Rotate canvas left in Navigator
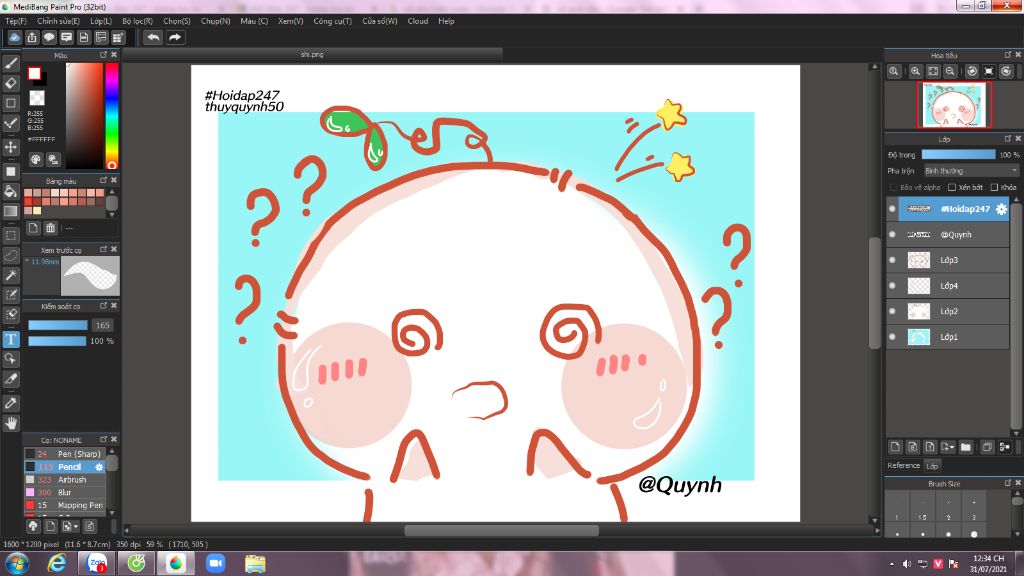This screenshot has height=576, width=1024. coord(972,71)
